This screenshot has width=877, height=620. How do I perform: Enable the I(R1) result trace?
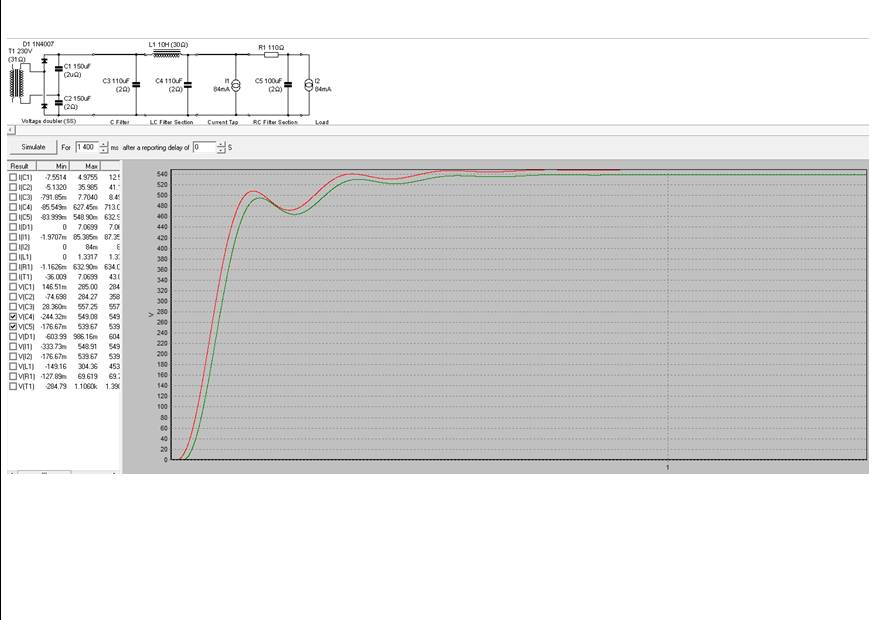(x=13, y=267)
